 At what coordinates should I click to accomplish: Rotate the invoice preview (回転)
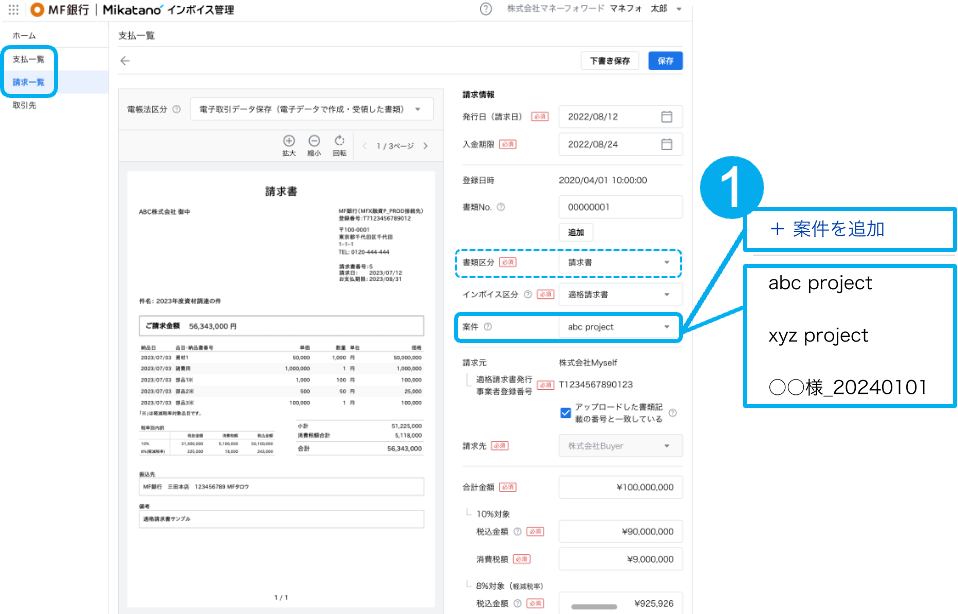339,145
